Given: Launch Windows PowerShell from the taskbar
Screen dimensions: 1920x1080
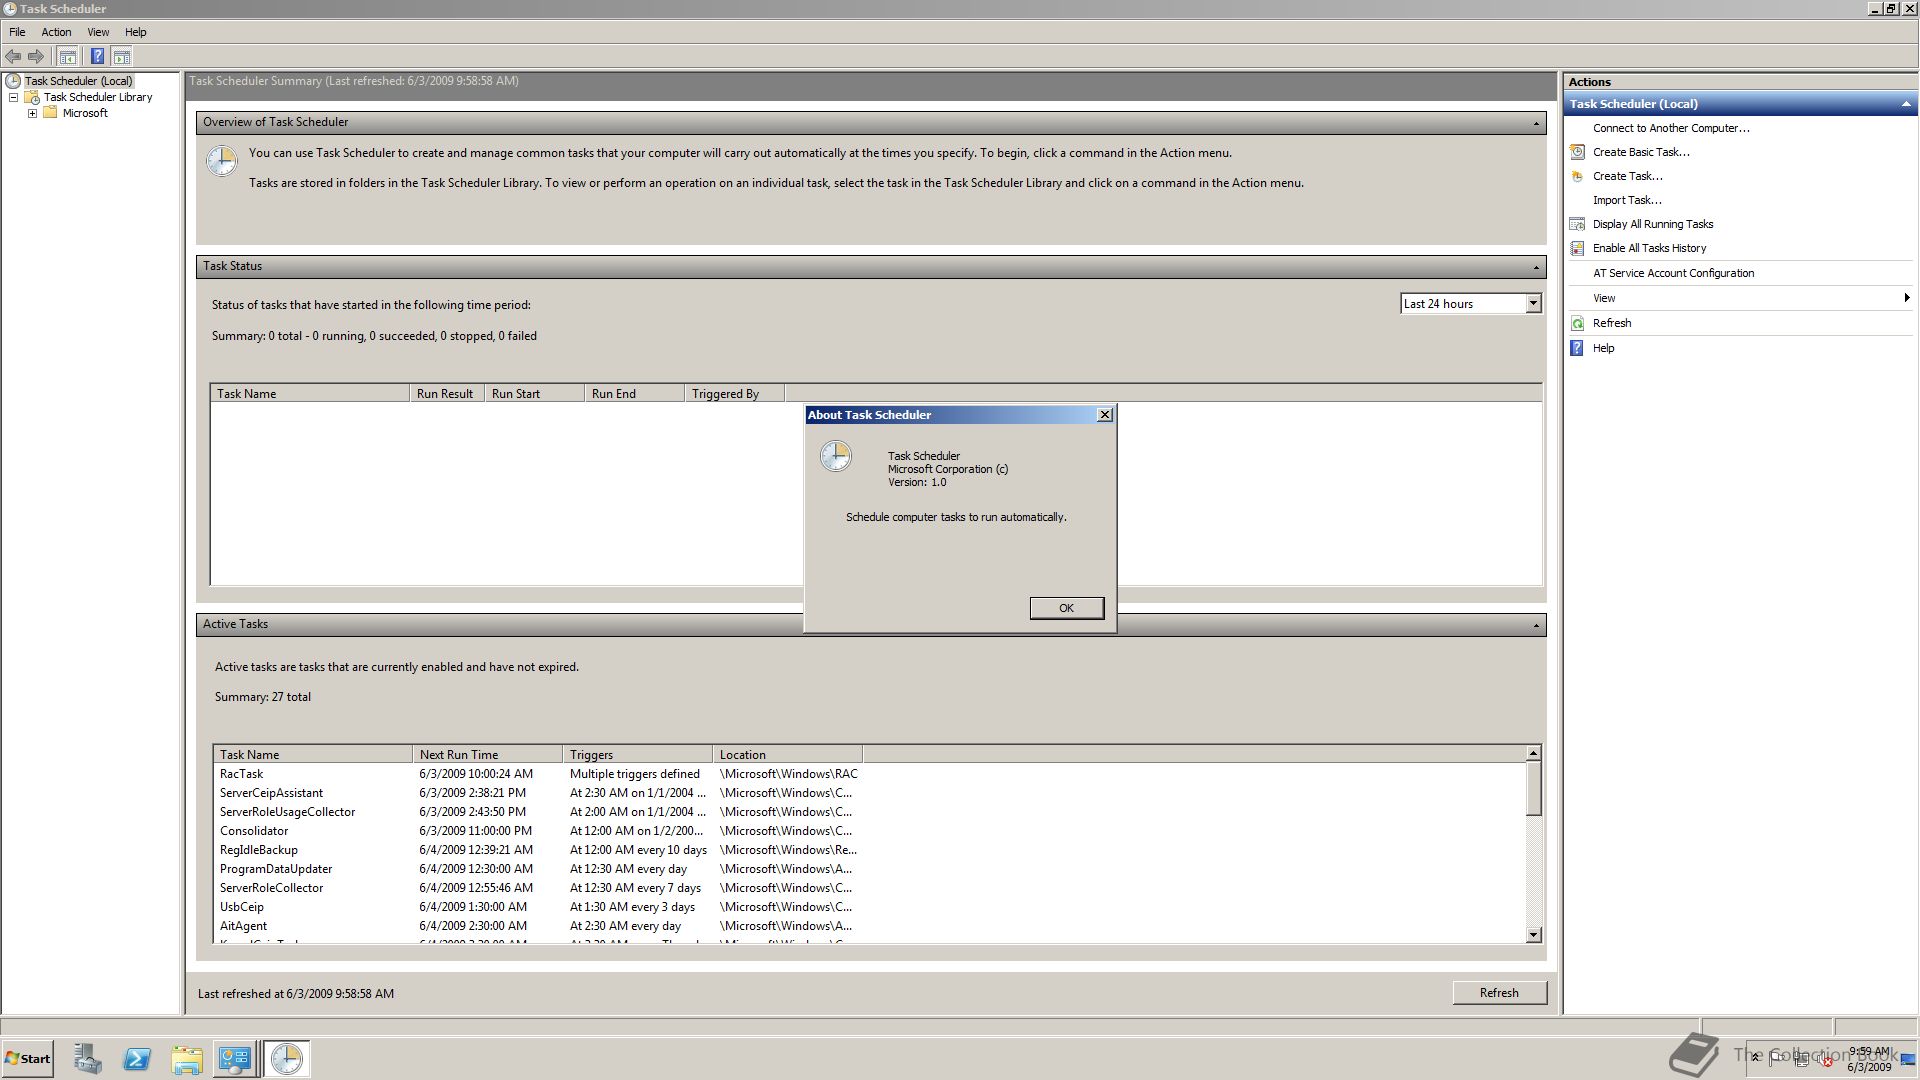Looking at the screenshot, I should tap(137, 1059).
